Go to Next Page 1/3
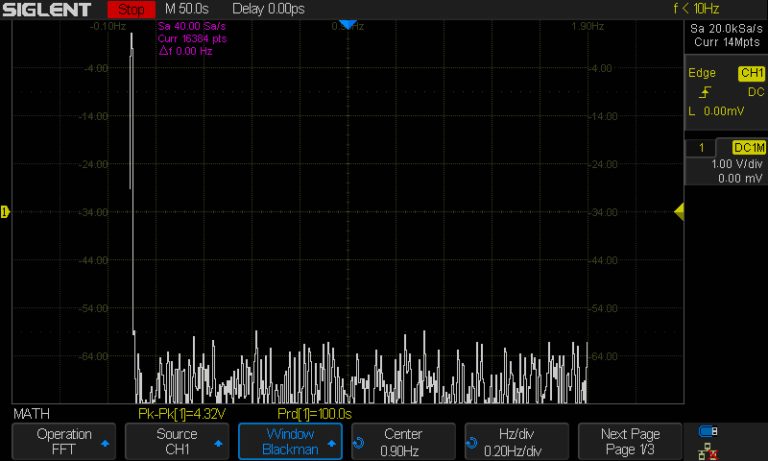The image size is (768, 461). [x=629, y=441]
